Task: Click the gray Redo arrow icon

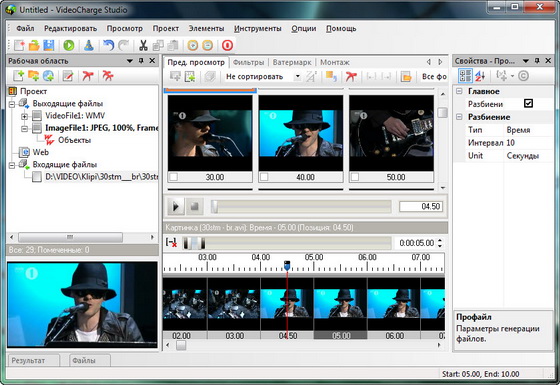Action: (x=123, y=45)
